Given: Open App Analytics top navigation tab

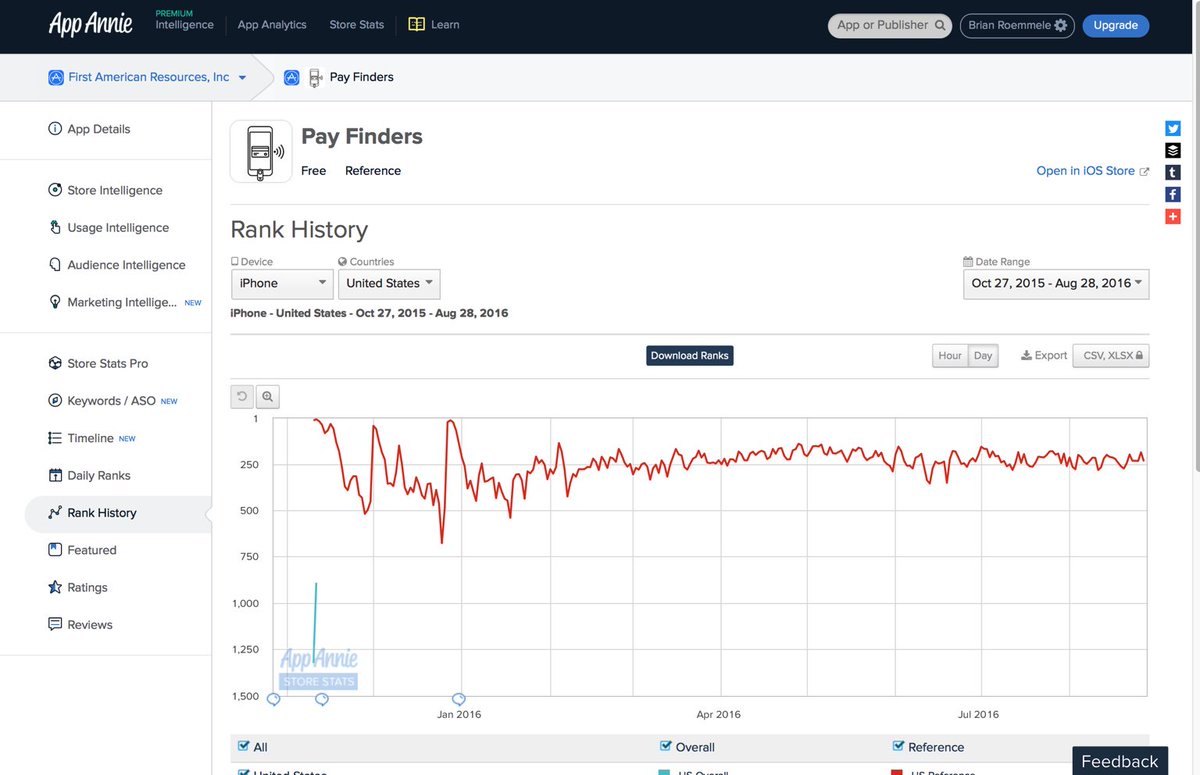Looking at the screenshot, I should [272, 25].
